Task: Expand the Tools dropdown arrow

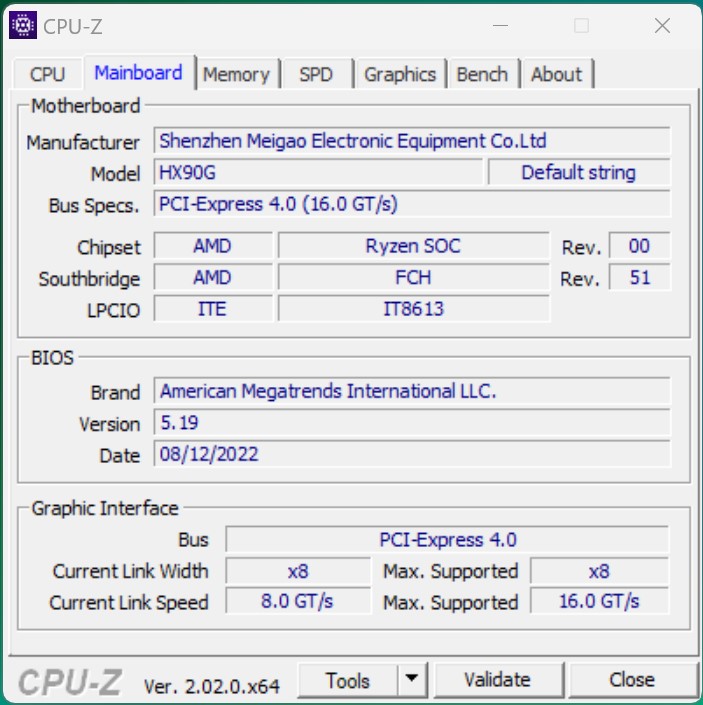Action: 412,678
